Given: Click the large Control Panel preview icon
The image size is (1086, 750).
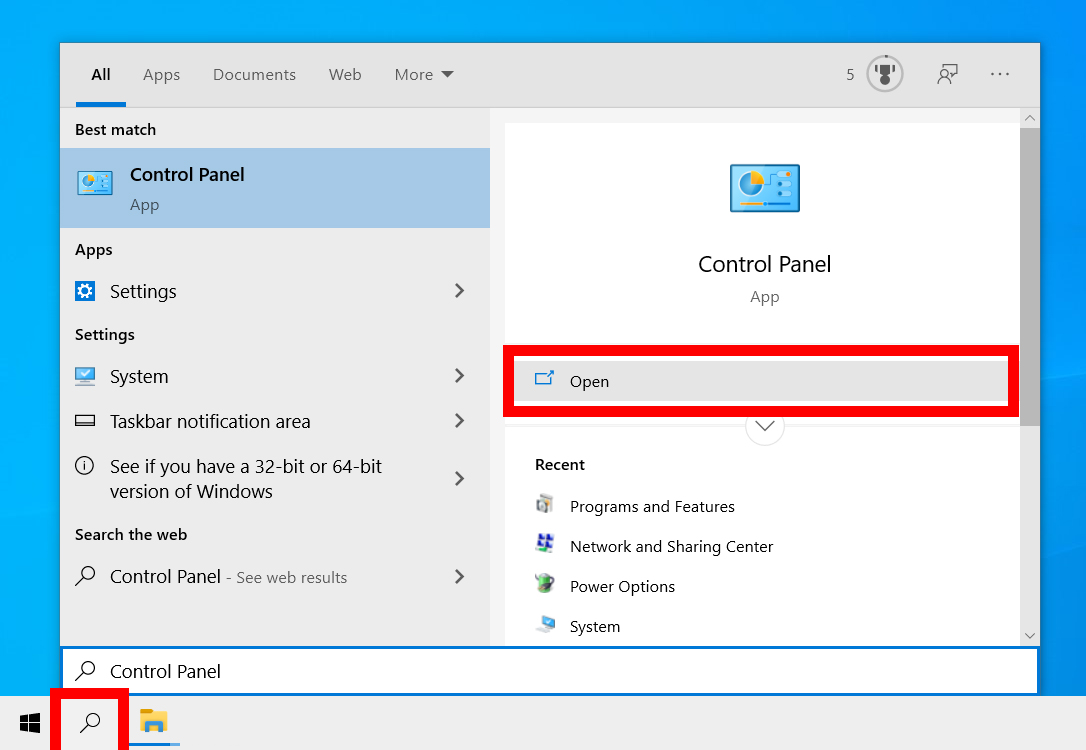Looking at the screenshot, I should [765, 188].
